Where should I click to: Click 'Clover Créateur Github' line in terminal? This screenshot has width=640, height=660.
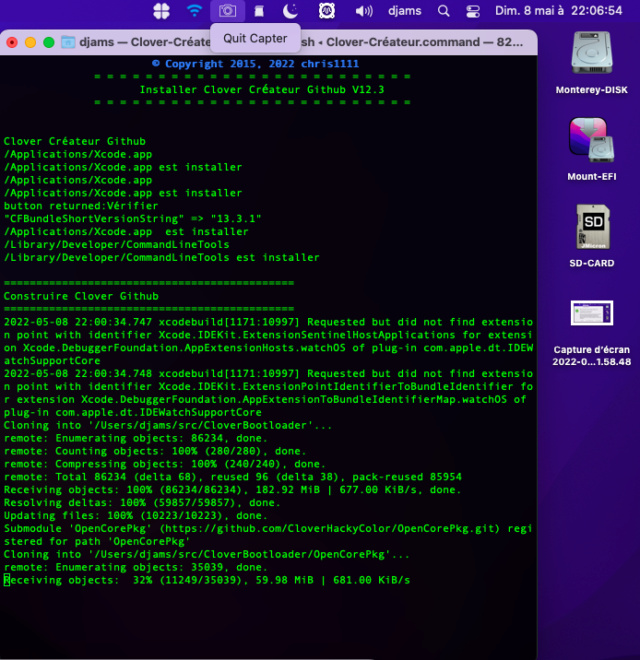[x=75, y=141]
